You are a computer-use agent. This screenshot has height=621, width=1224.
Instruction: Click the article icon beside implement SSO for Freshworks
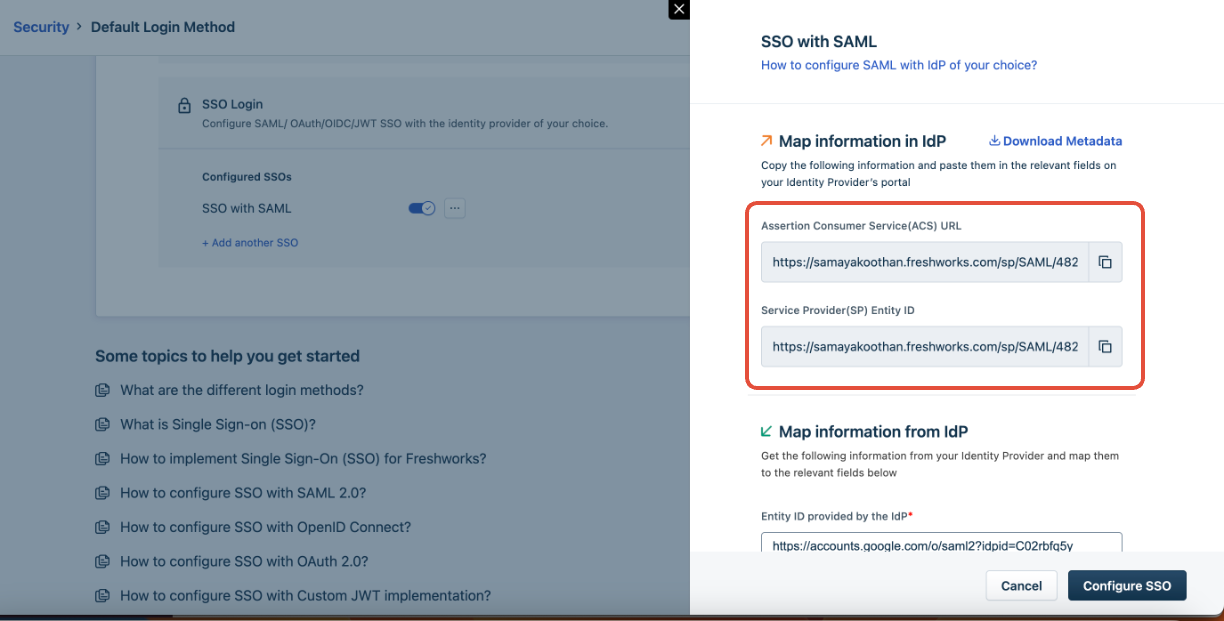(102, 459)
